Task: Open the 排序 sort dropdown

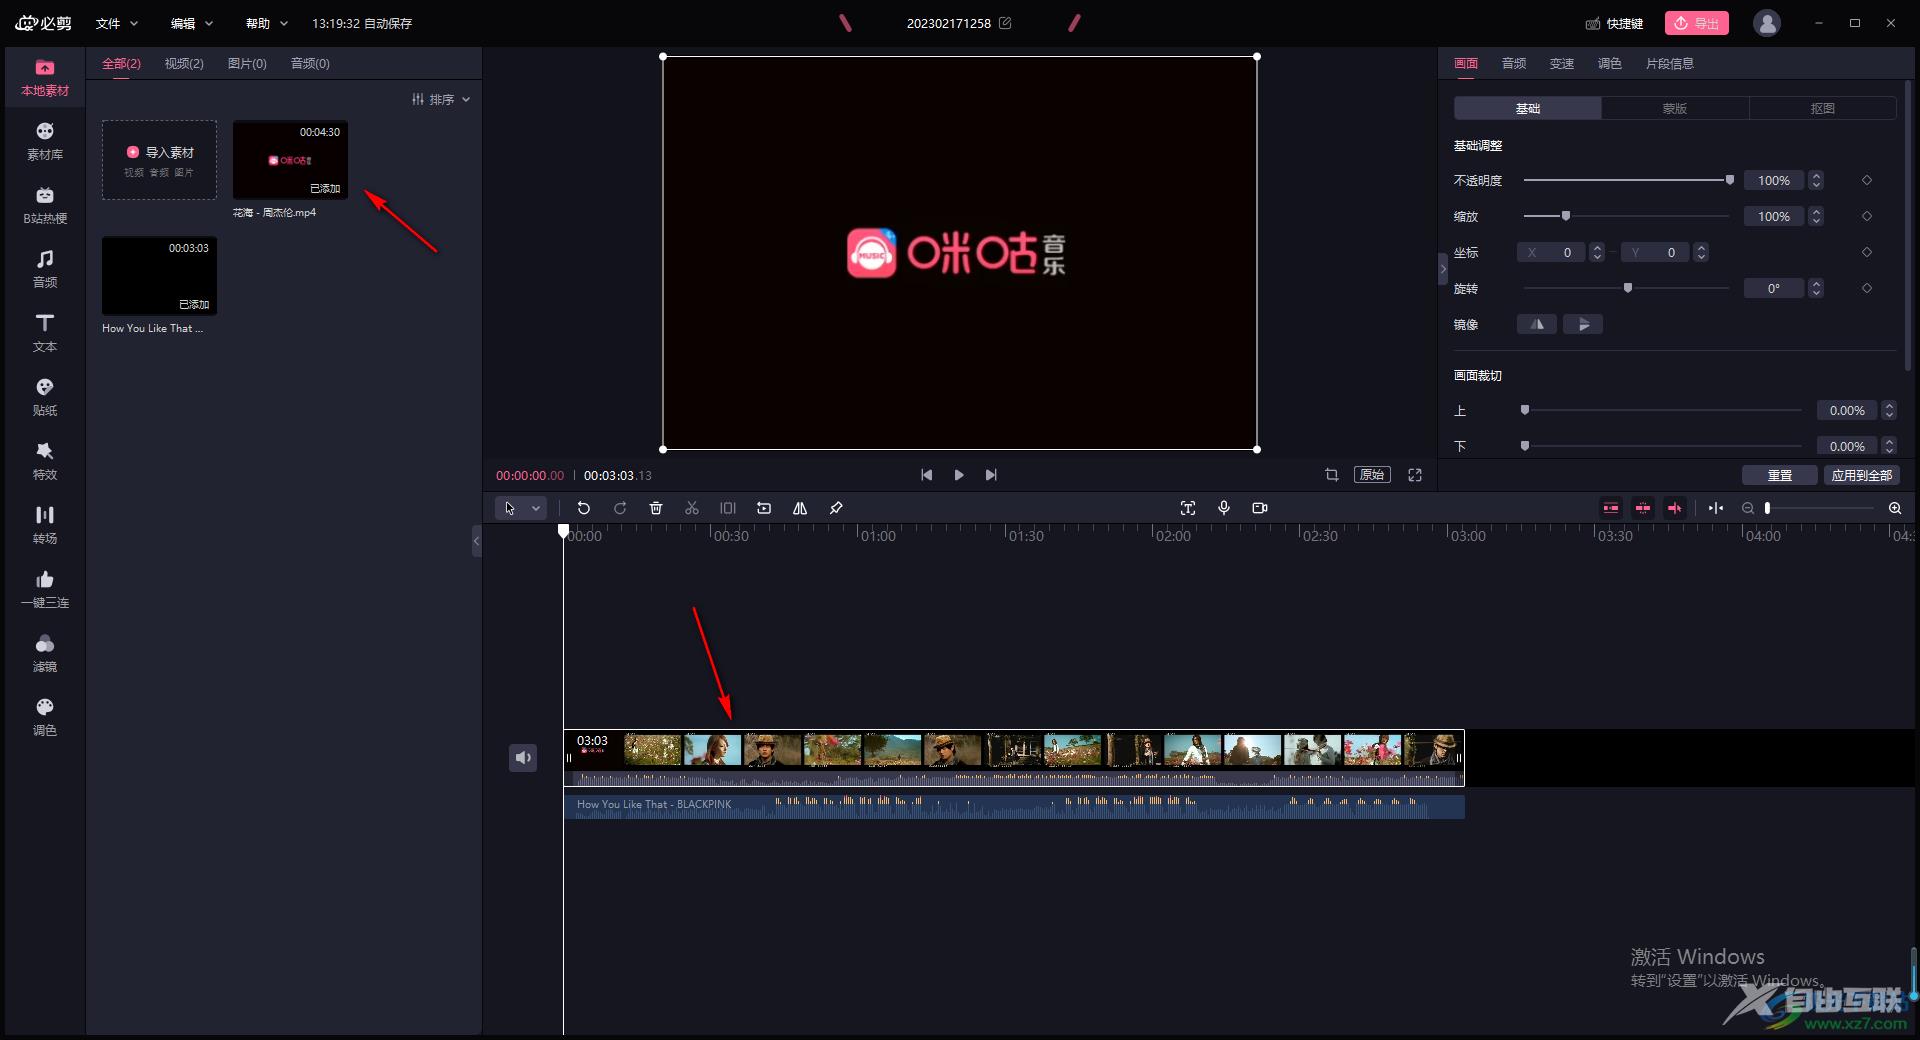Action: click(441, 99)
